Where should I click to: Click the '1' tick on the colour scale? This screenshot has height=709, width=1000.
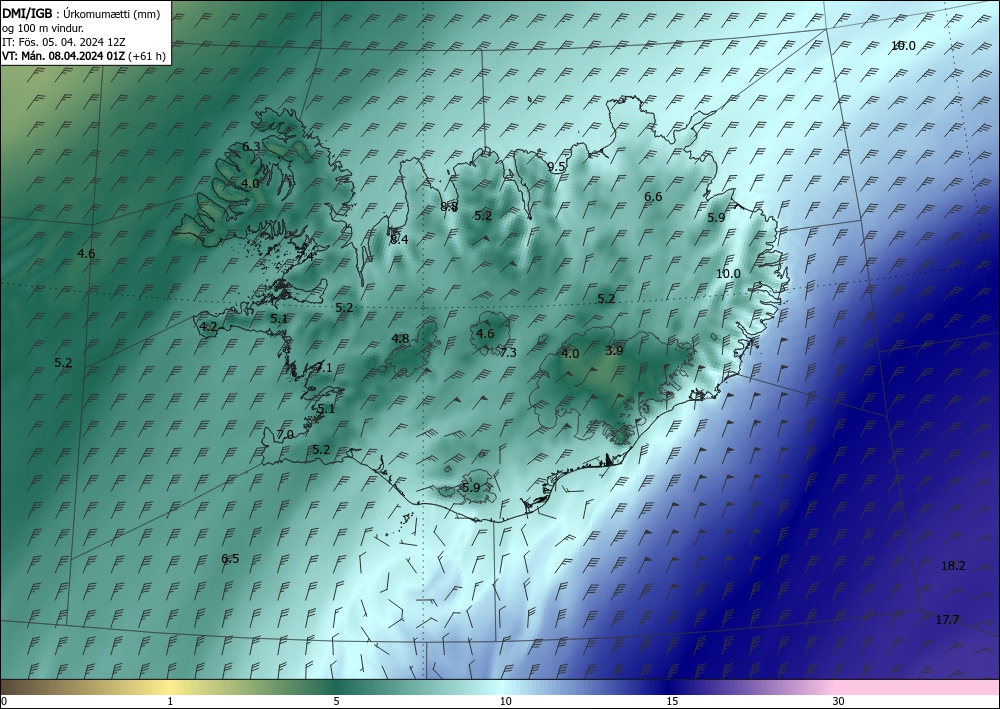pyautogui.click(x=170, y=702)
